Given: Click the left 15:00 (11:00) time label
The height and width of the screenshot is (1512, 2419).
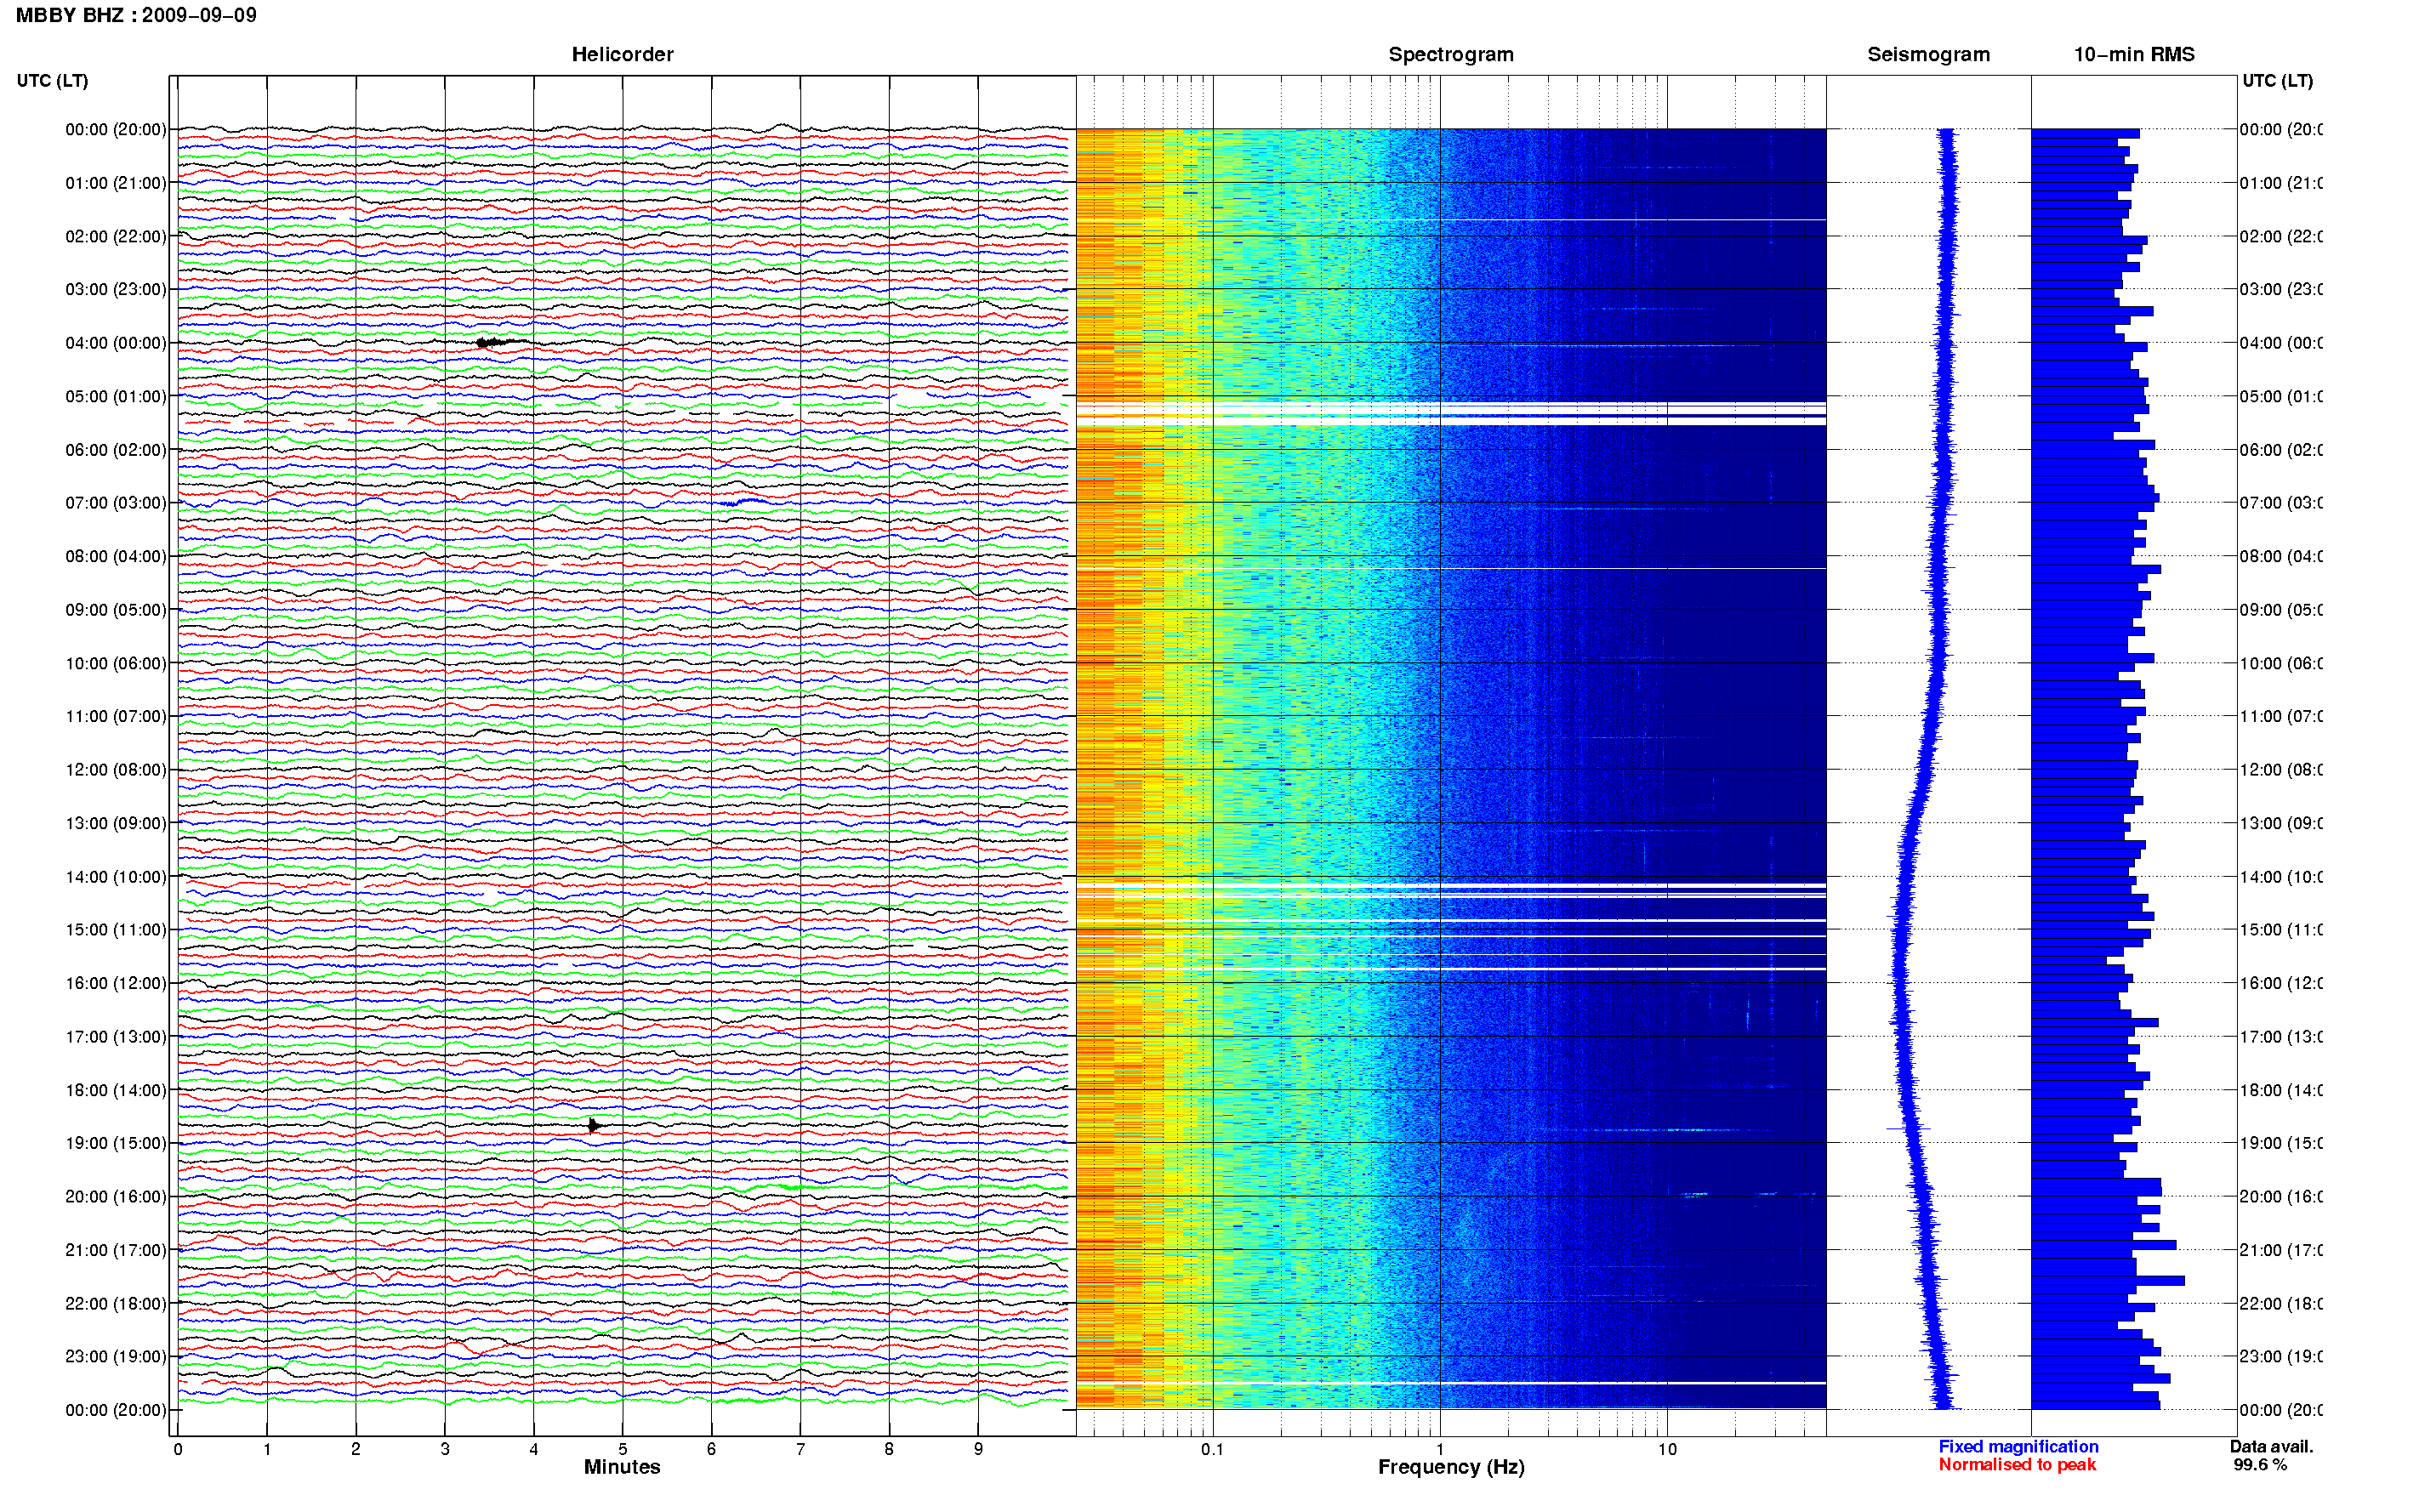Looking at the screenshot, I should point(115,930).
